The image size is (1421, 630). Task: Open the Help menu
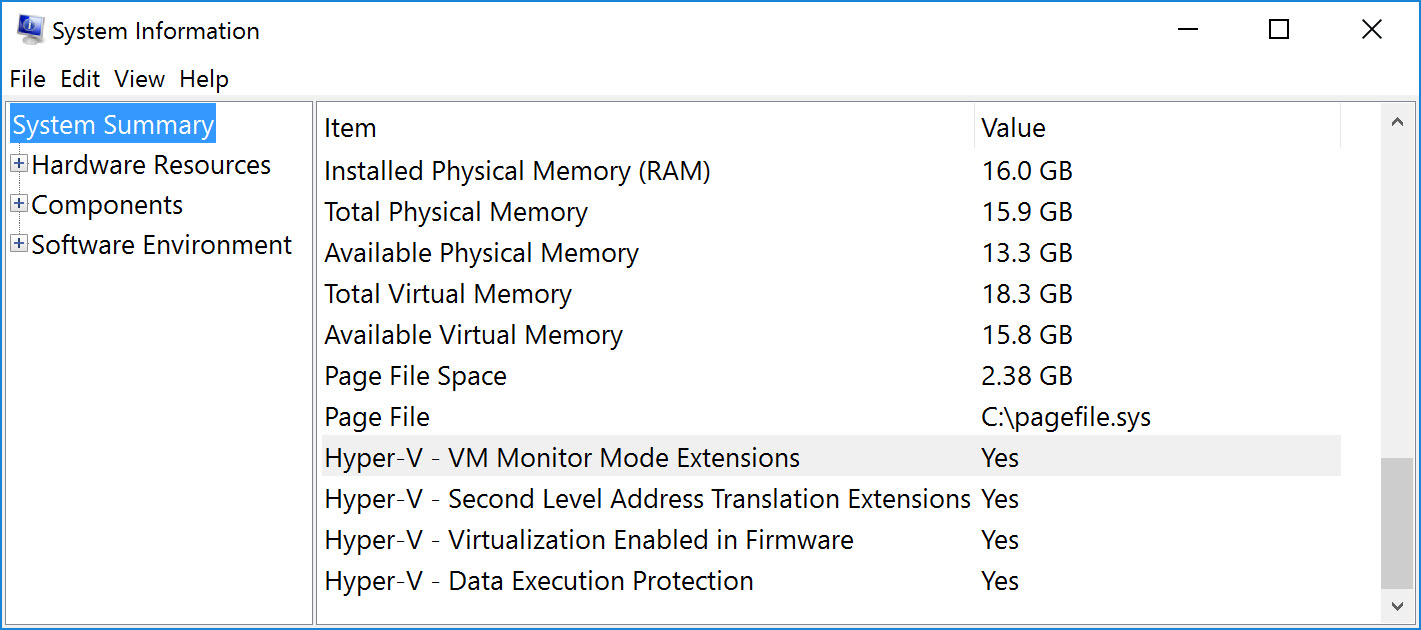204,79
